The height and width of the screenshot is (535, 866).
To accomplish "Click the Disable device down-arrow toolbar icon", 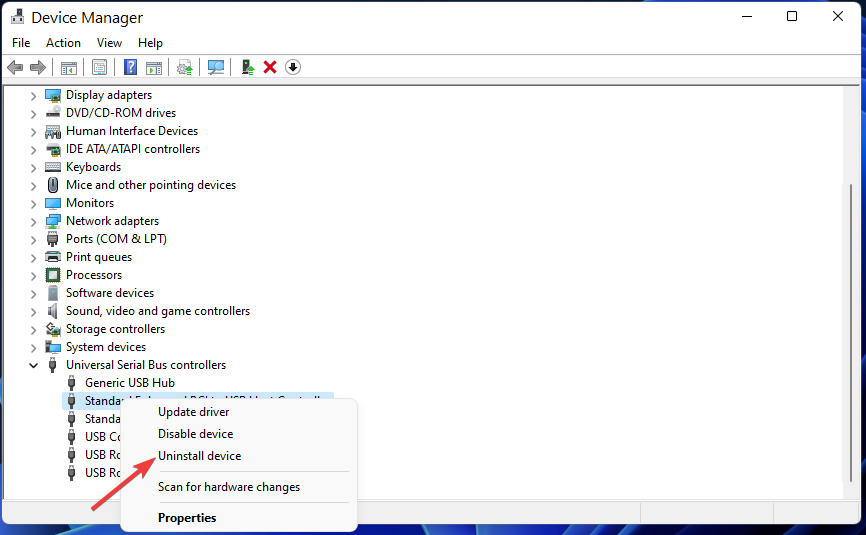I will coord(293,67).
